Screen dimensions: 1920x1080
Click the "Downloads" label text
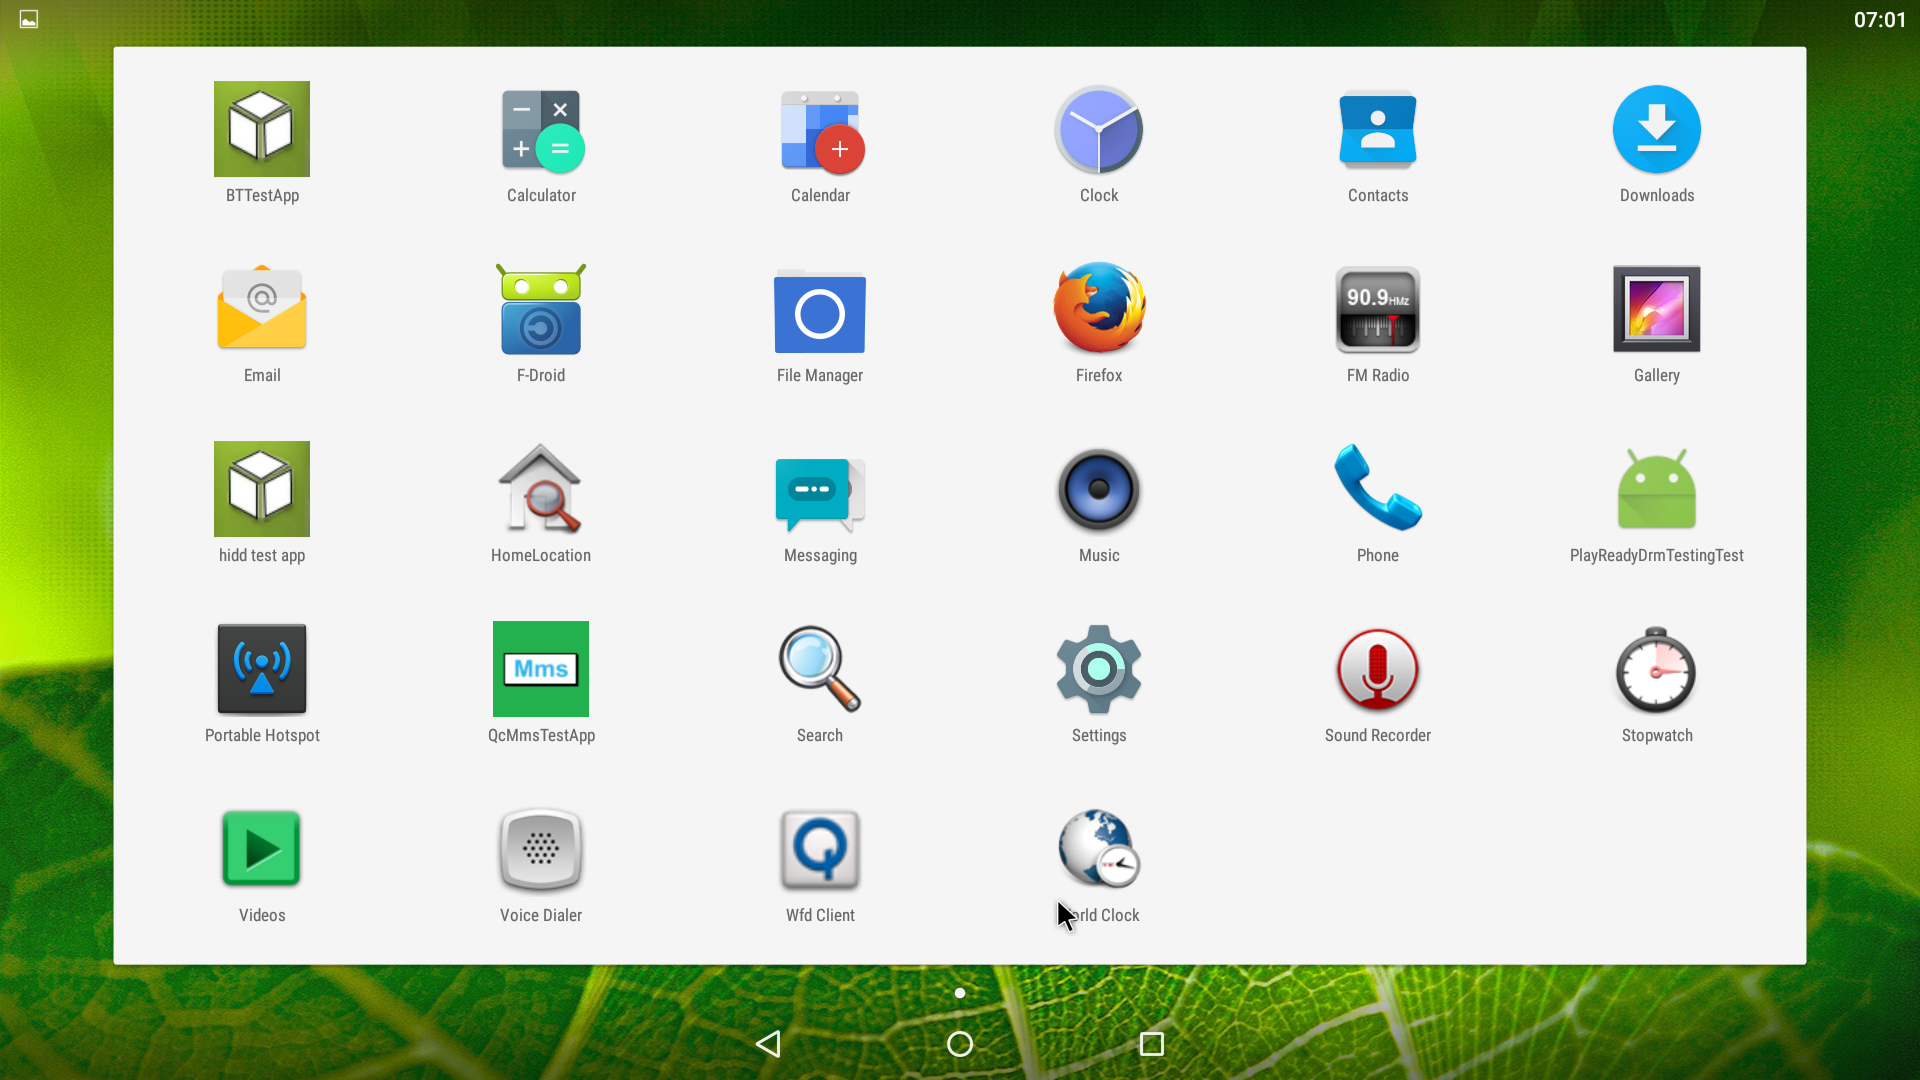[1657, 195]
